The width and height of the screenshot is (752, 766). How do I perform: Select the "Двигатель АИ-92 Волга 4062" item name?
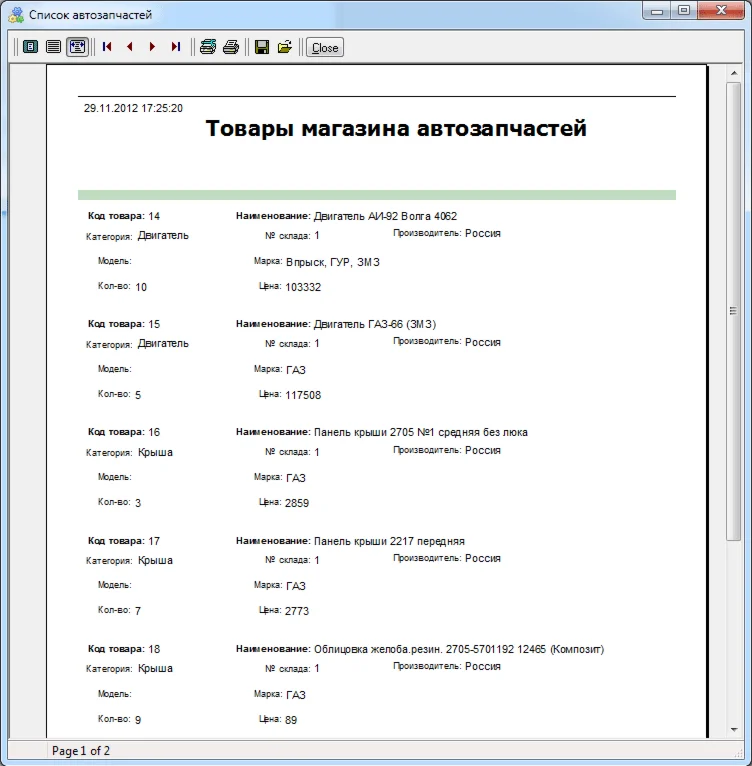(385, 216)
